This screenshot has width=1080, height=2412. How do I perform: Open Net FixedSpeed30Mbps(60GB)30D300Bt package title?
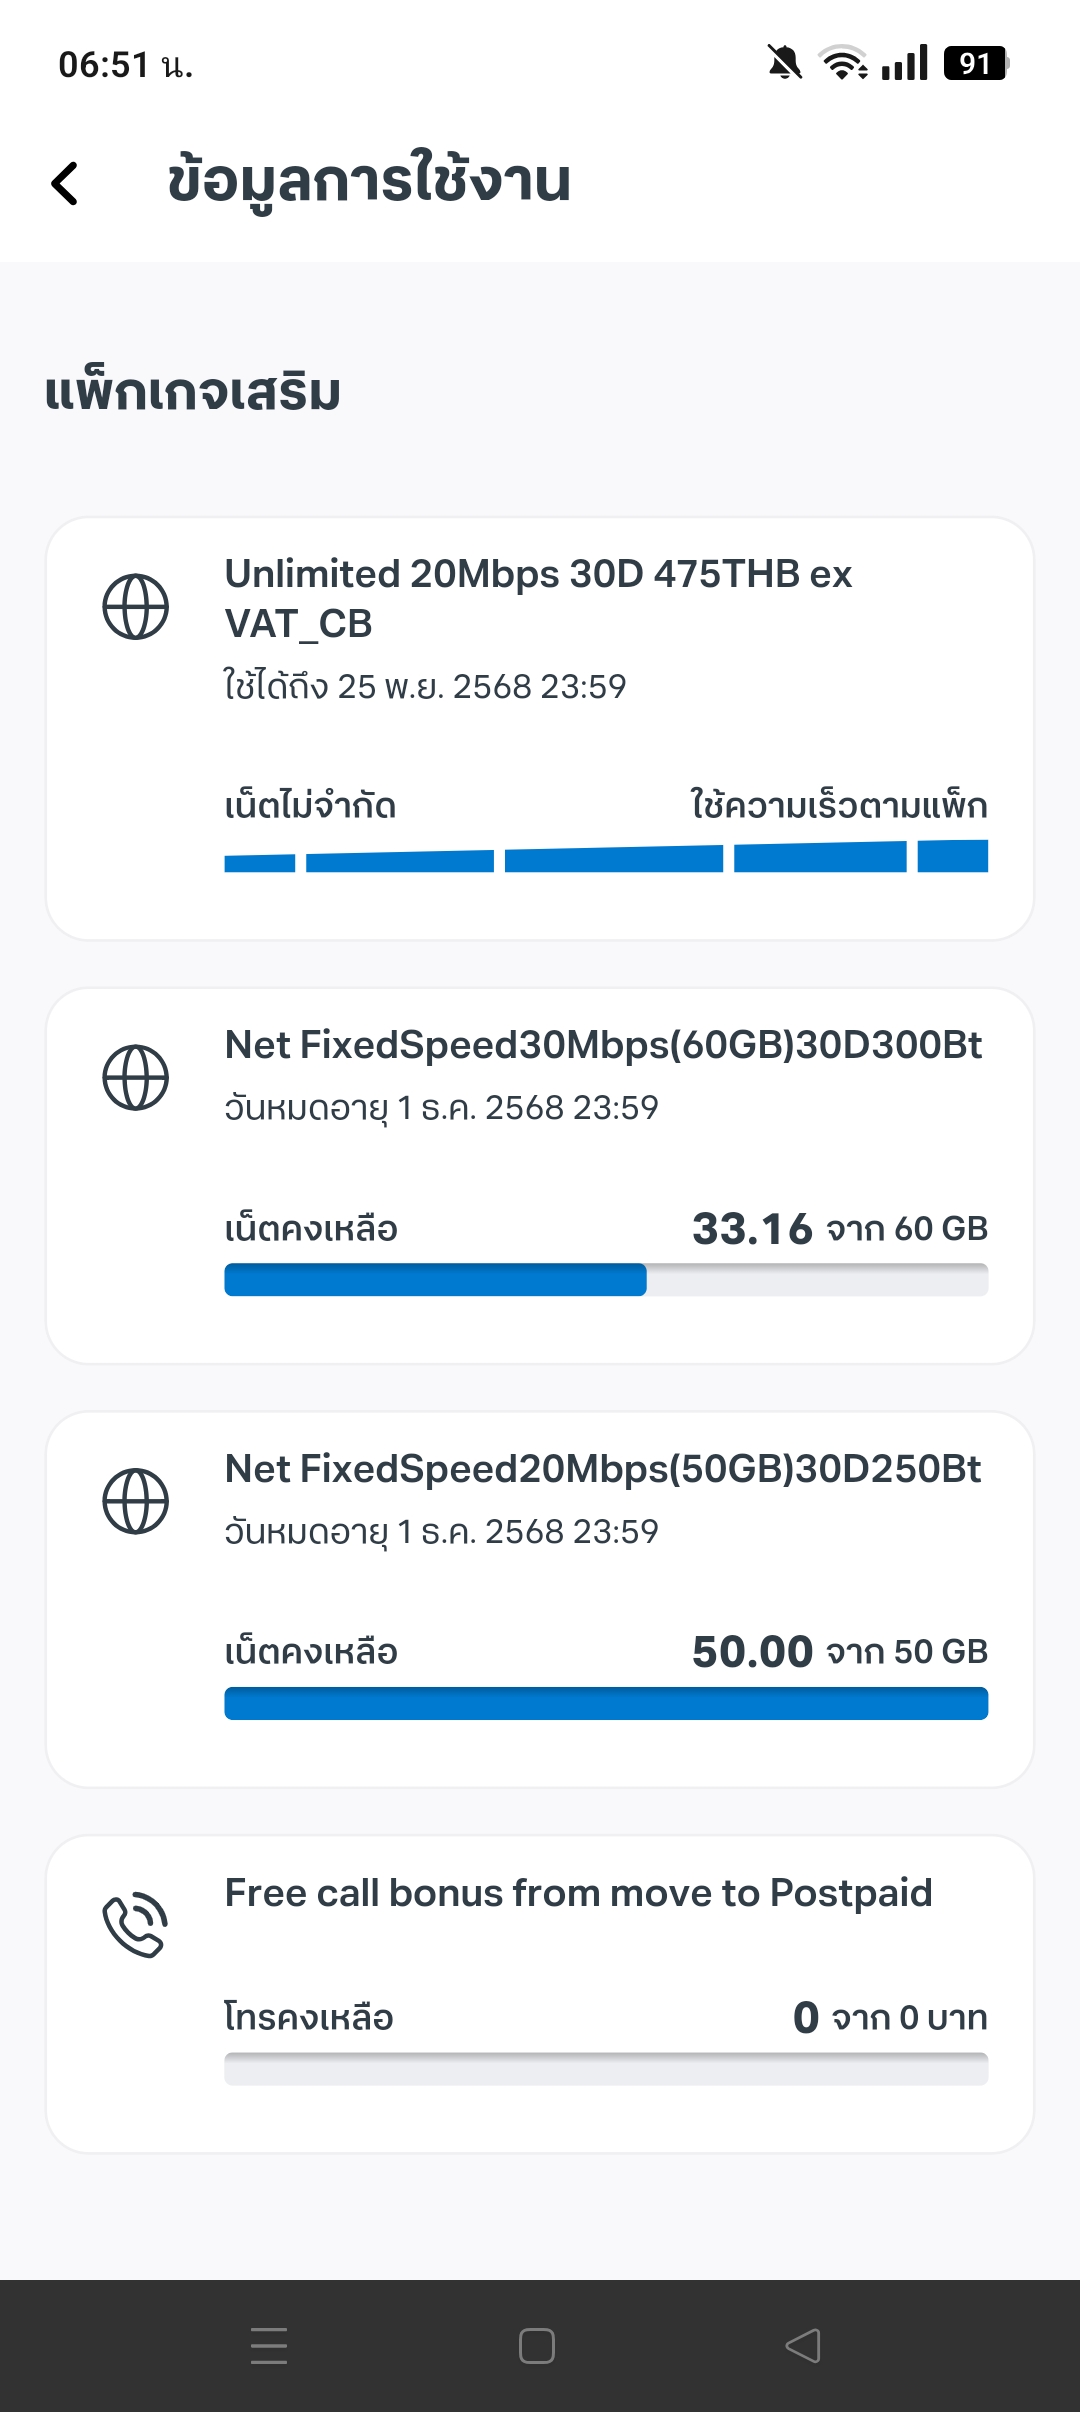(603, 1045)
